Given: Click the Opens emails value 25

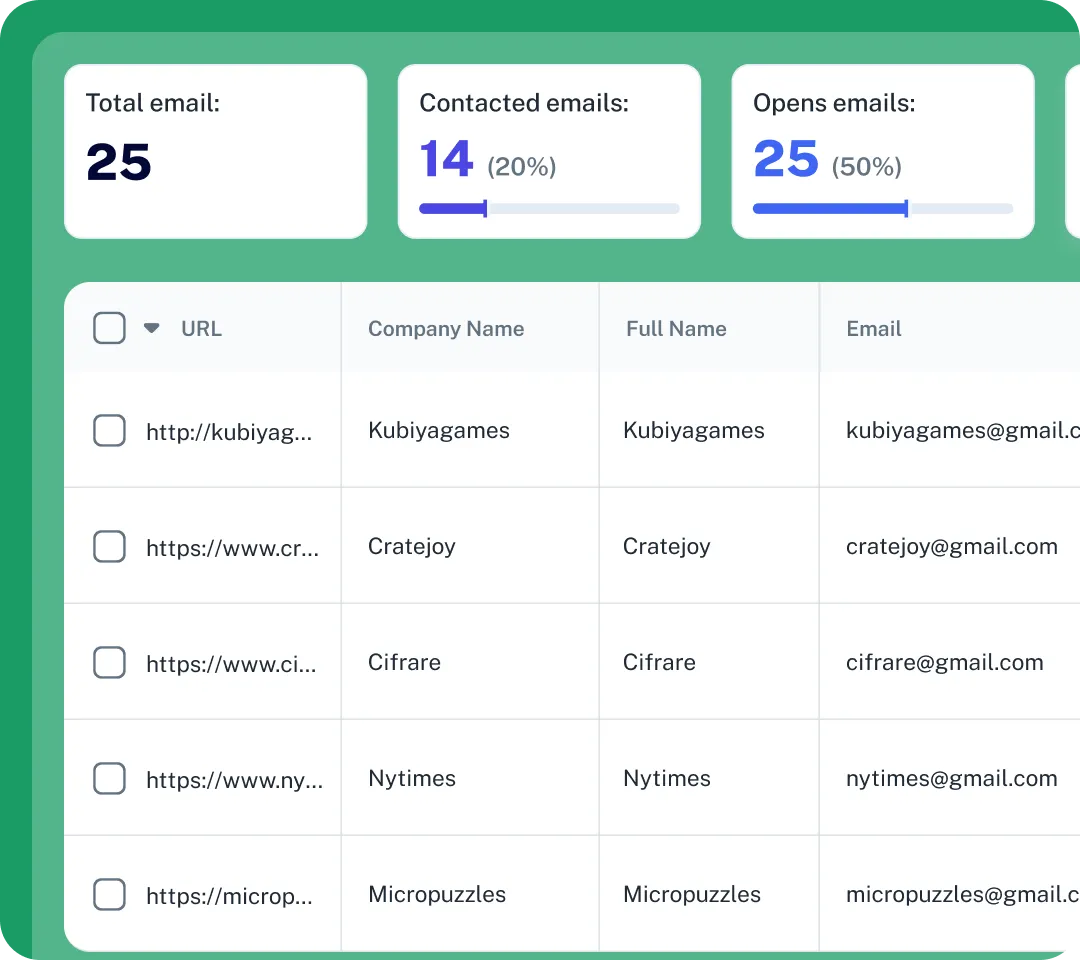Looking at the screenshot, I should [785, 159].
